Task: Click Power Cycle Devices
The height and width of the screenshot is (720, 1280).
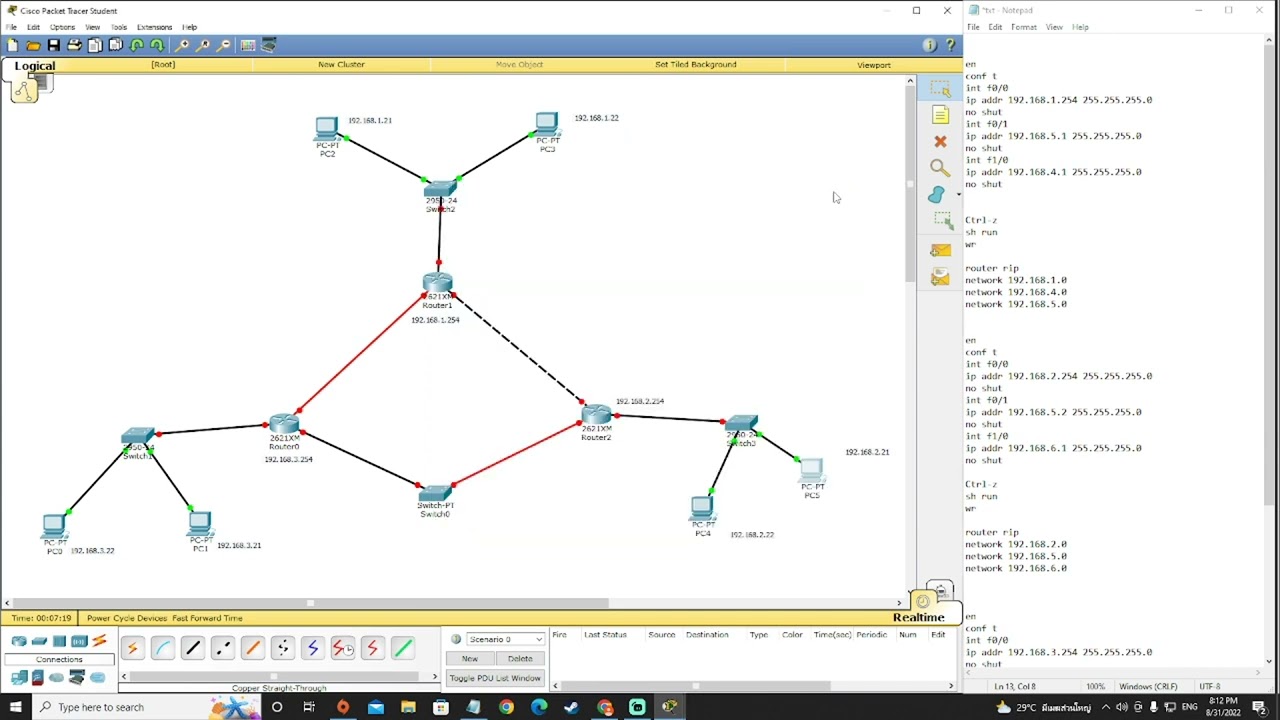Action: coord(126,618)
